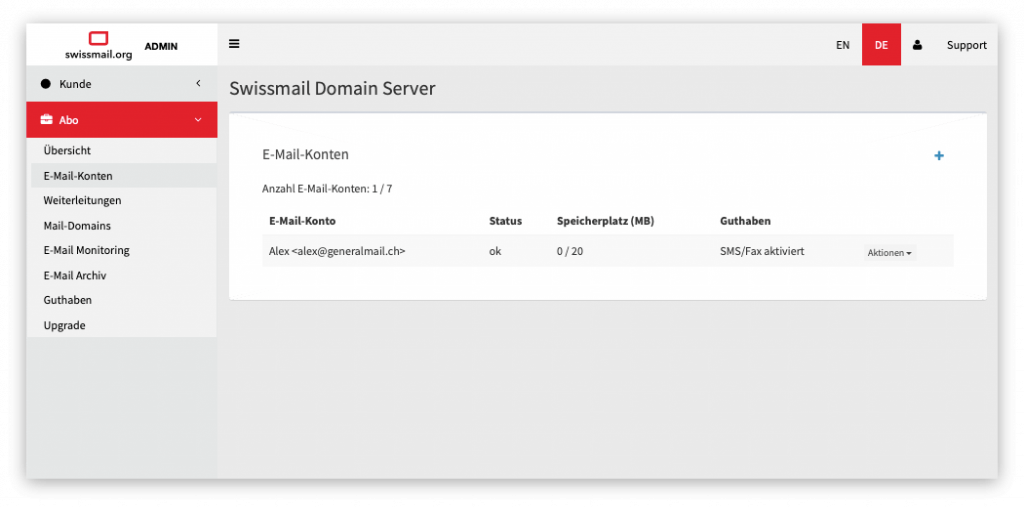Click the Speicherplatz (MB) column header
The width and height of the screenshot is (1024, 508).
click(605, 221)
